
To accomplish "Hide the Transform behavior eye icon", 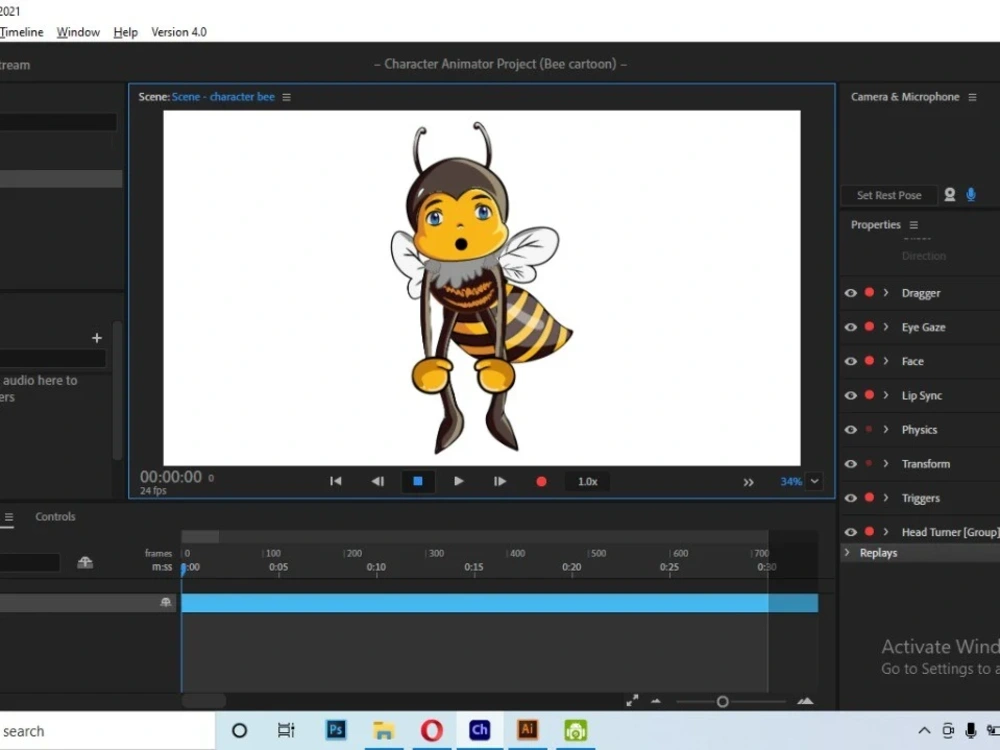I will pyautogui.click(x=851, y=464).
